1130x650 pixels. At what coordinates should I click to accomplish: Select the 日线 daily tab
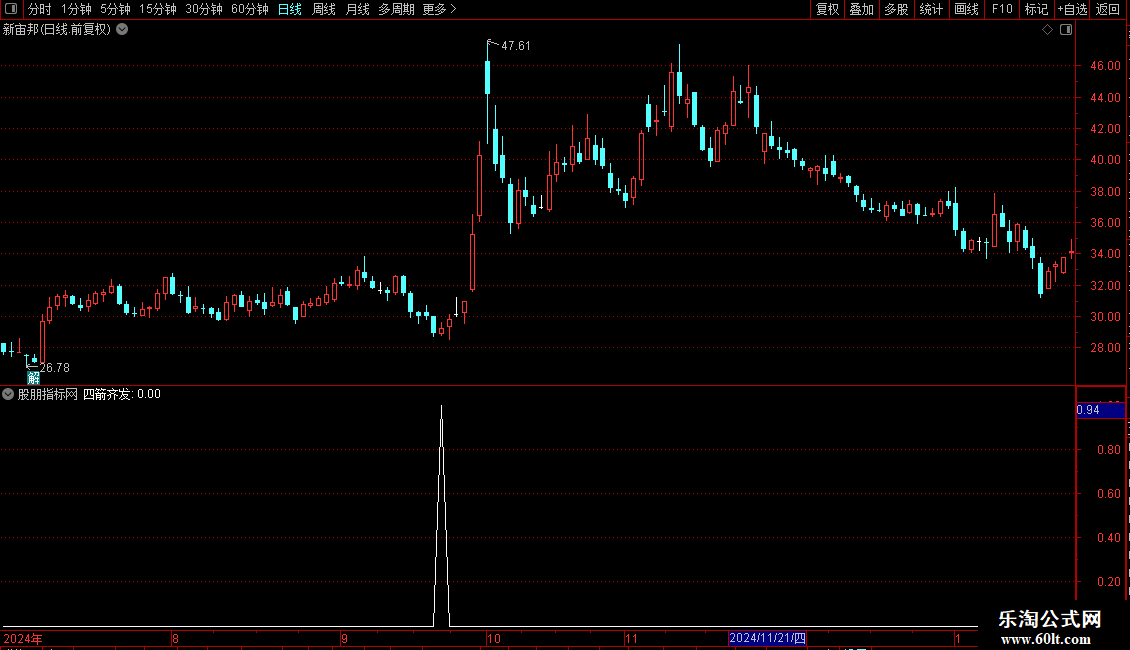point(290,9)
